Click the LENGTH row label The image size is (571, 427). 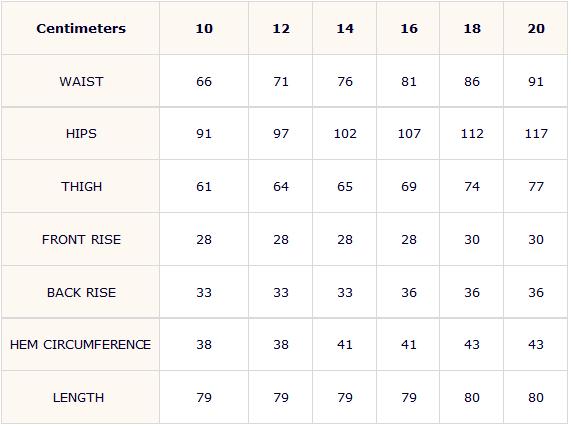tap(80, 397)
